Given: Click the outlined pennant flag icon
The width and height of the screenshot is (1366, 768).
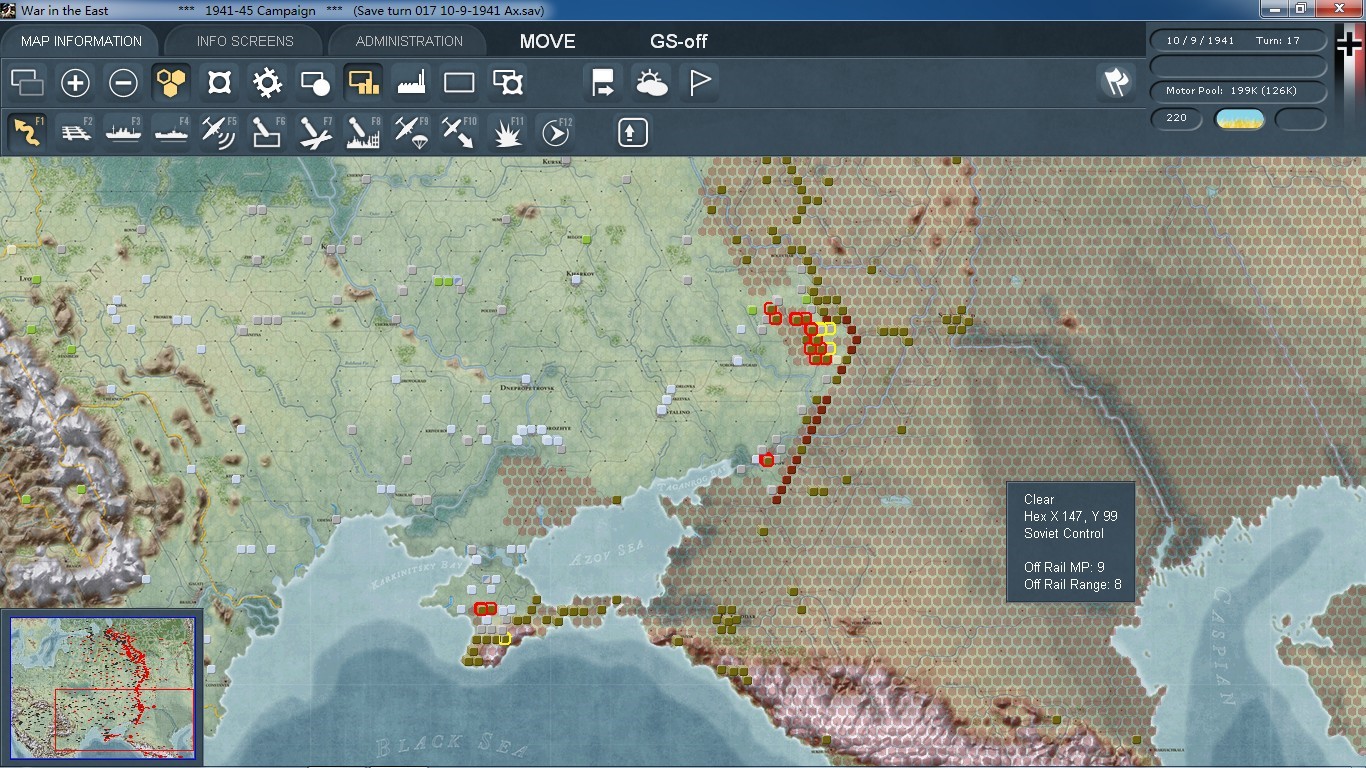Looking at the screenshot, I should (699, 82).
